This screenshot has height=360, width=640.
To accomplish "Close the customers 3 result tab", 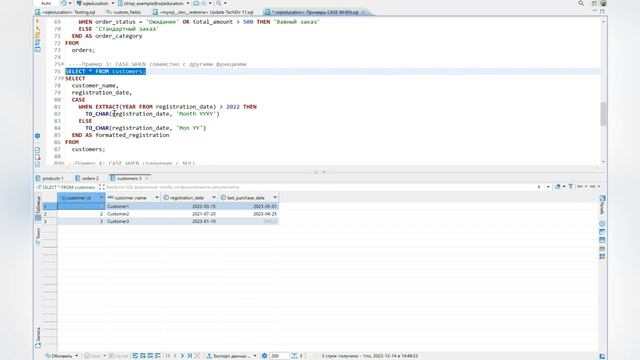I will coord(147,178).
